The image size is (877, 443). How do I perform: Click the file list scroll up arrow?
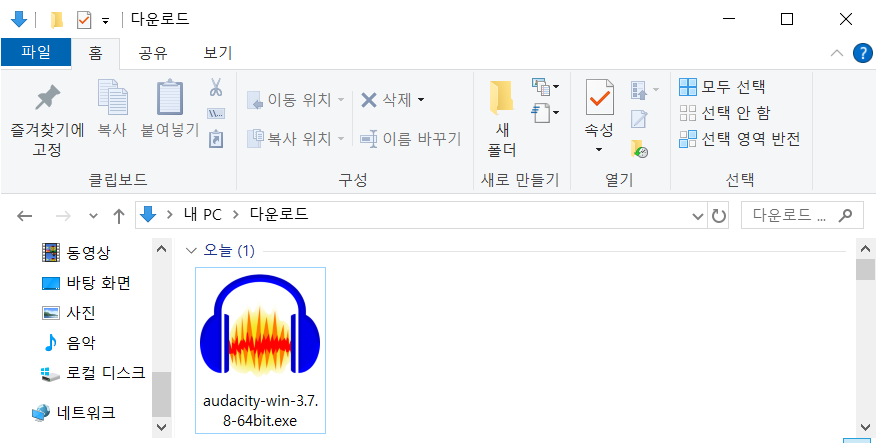[x=865, y=249]
